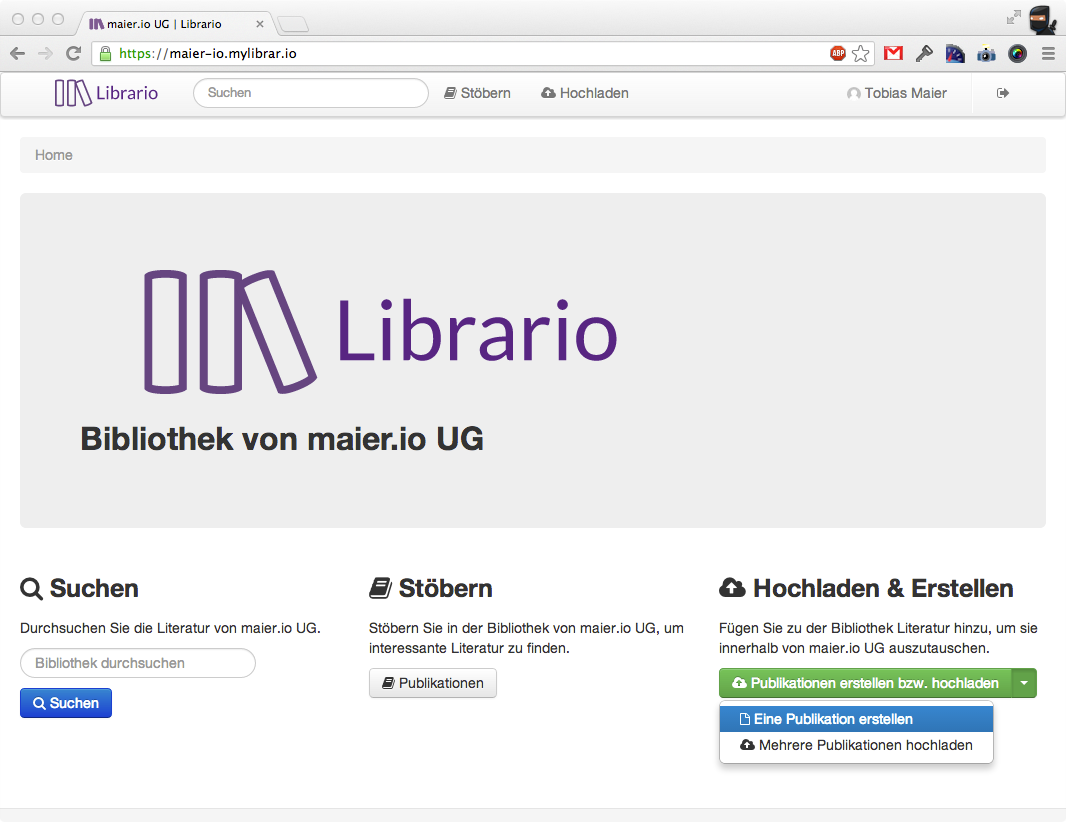
Task: Open Stöbern in the navigation bar
Action: coord(477,93)
